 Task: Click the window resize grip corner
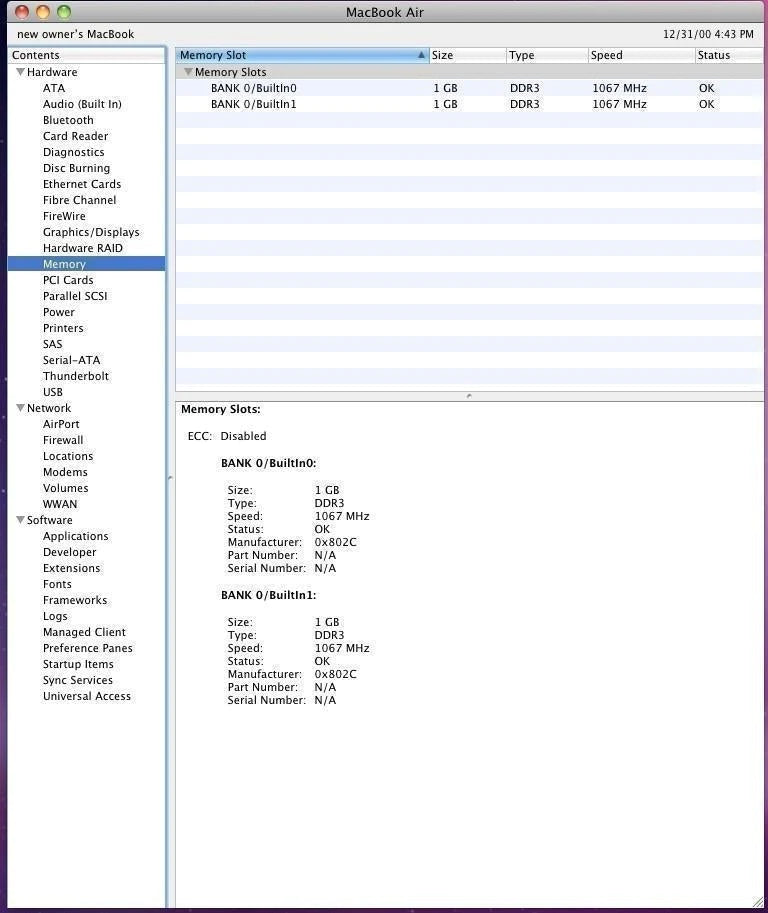pos(757,902)
